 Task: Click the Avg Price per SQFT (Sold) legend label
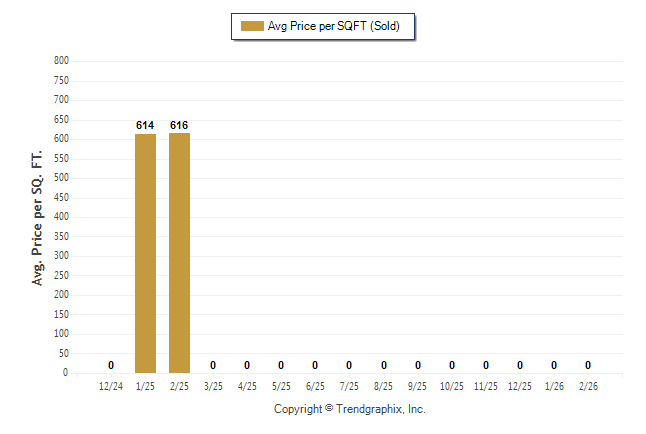point(333,26)
